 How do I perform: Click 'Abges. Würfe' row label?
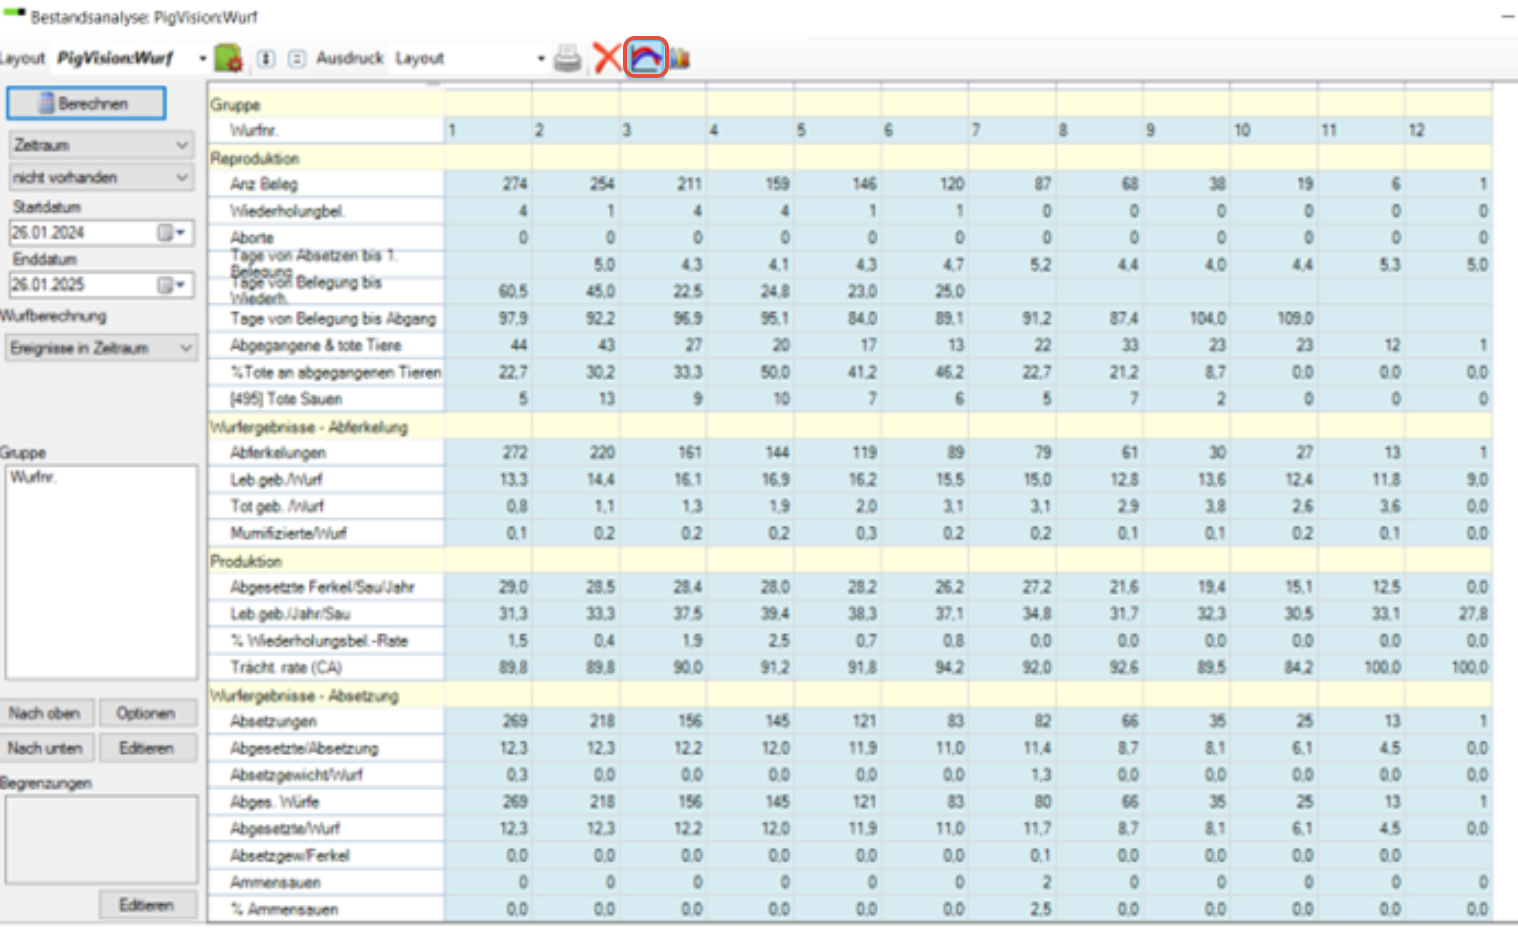[x=274, y=802]
